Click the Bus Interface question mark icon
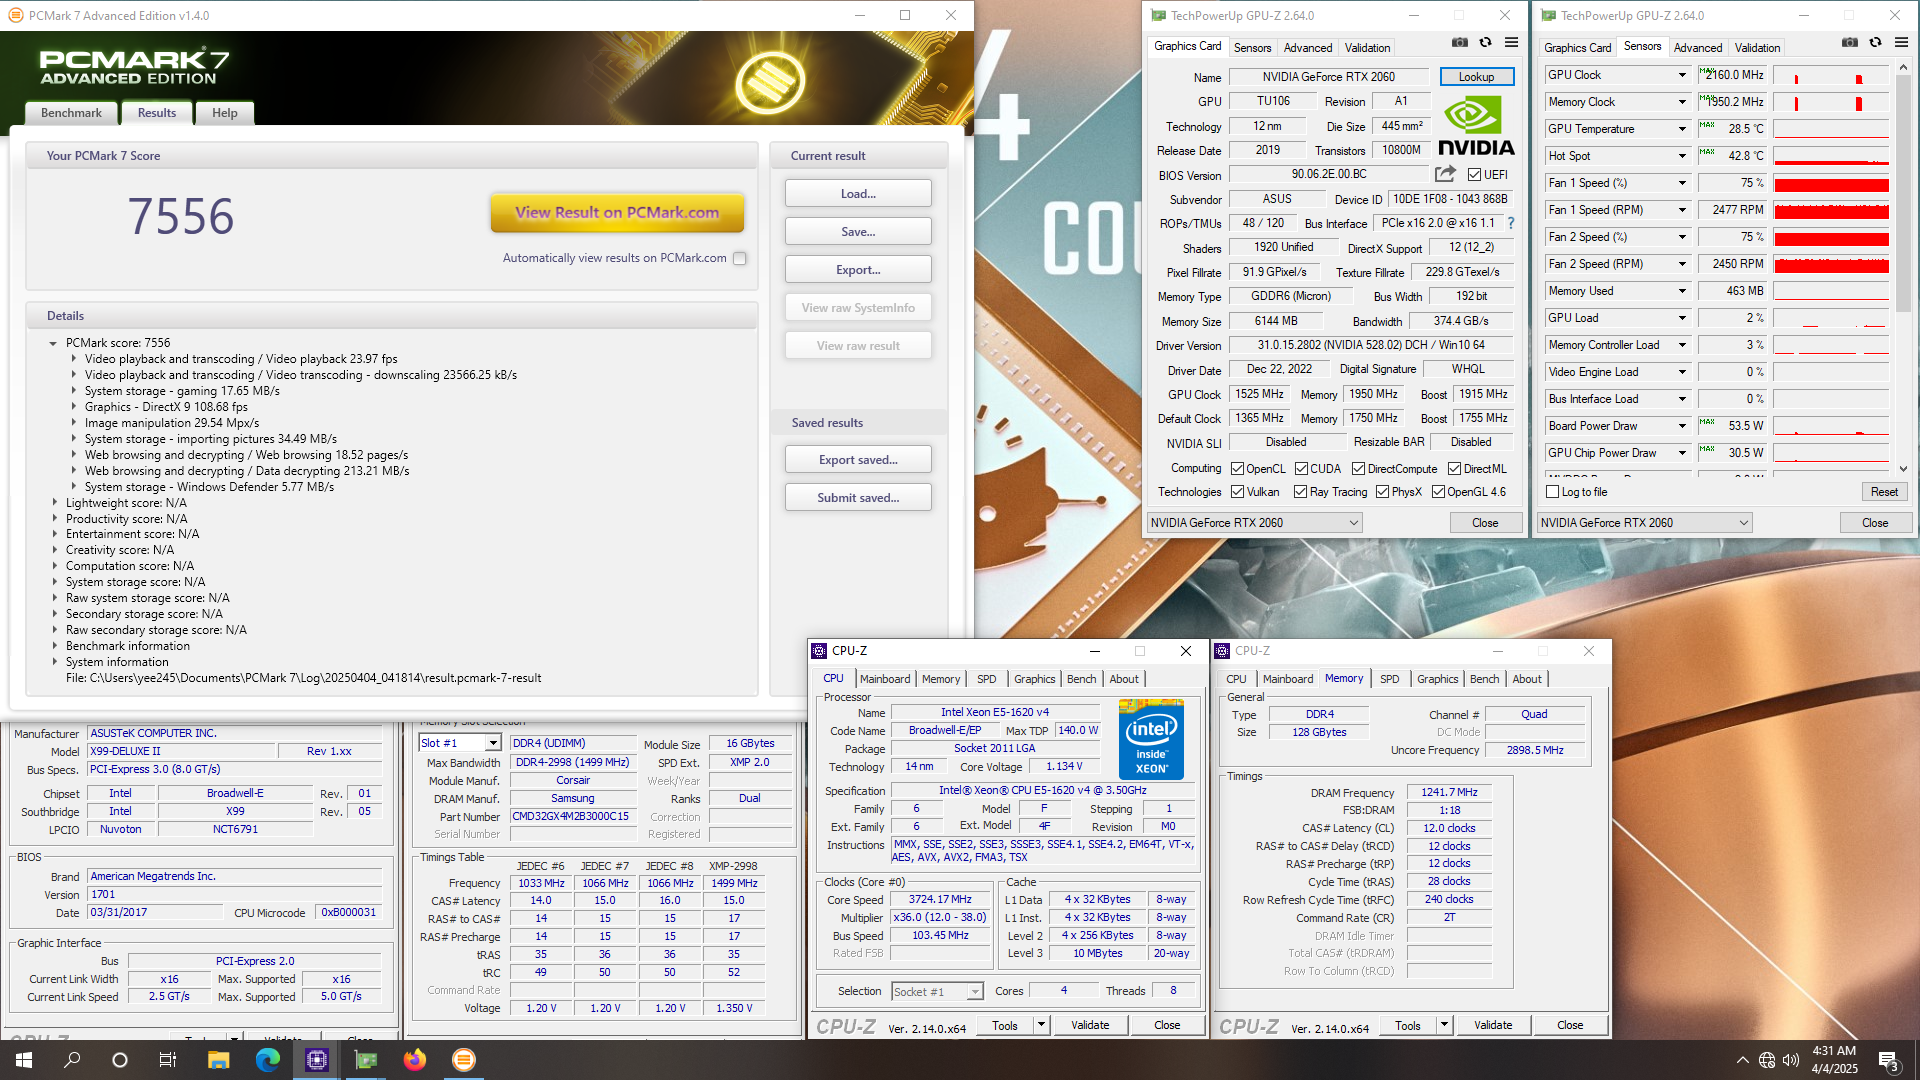 [x=1511, y=223]
